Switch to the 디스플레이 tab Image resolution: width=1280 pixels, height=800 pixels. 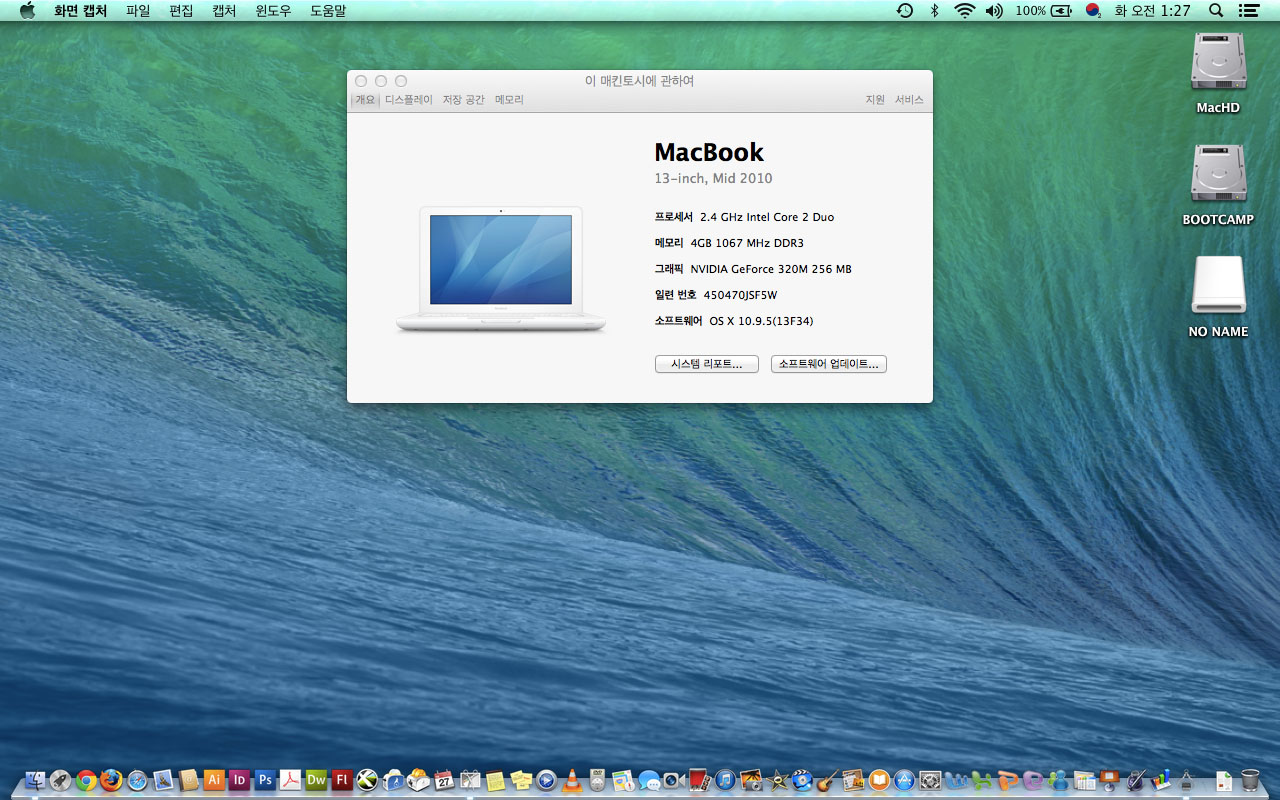click(409, 100)
